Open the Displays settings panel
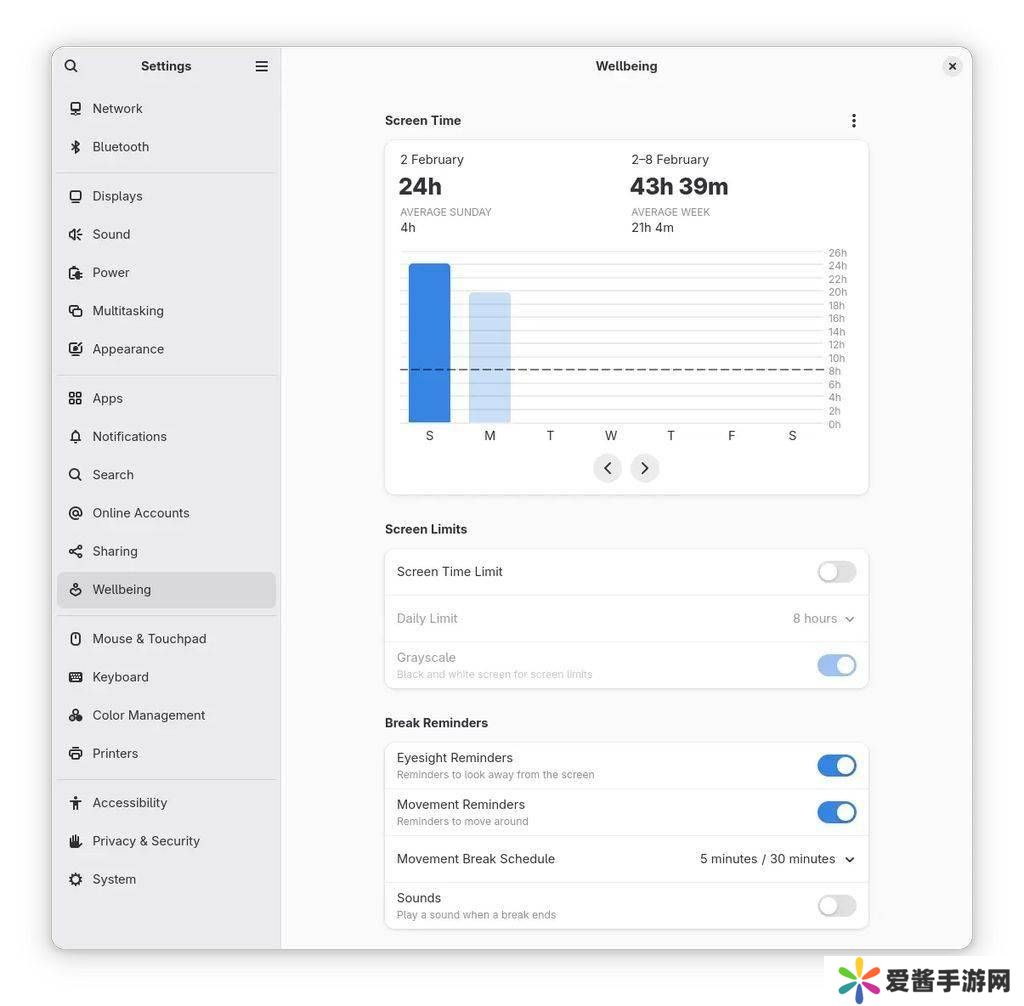1024x1006 pixels. point(117,196)
